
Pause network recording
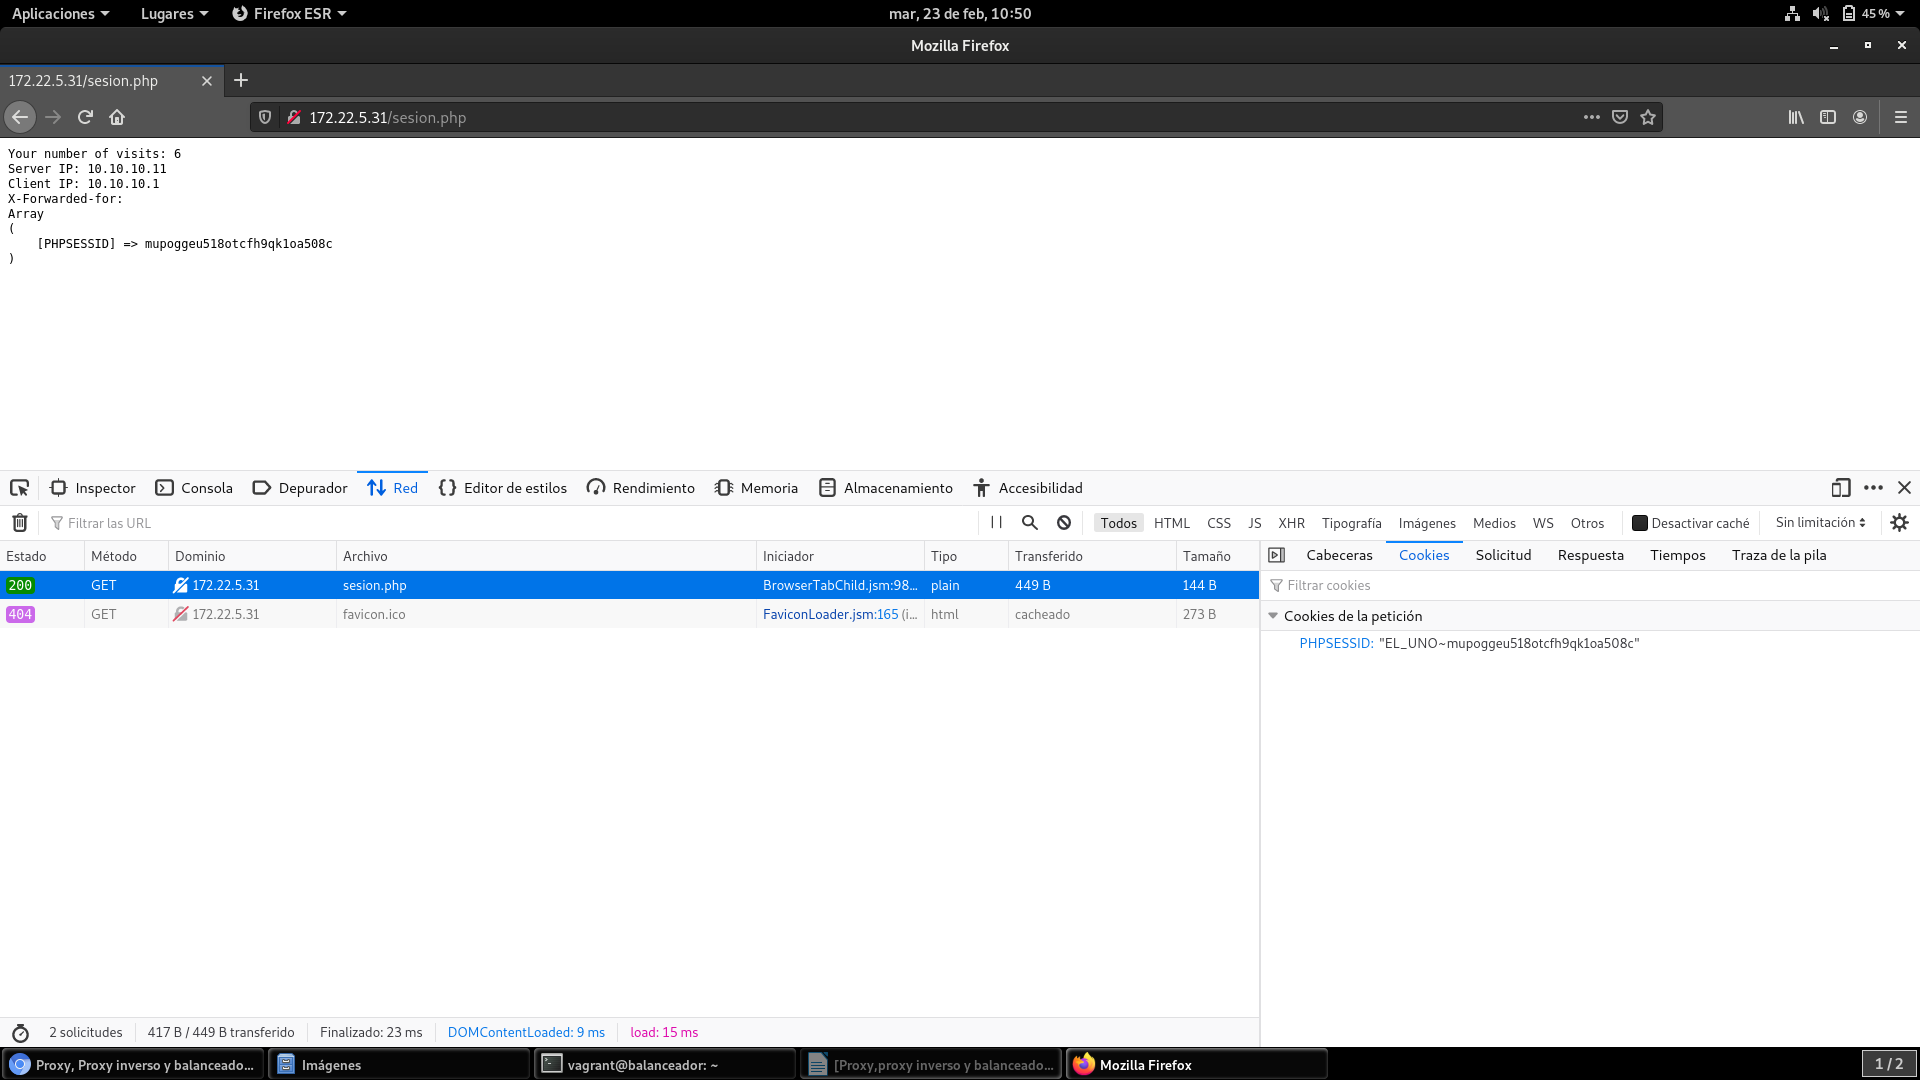coord(996,523)
